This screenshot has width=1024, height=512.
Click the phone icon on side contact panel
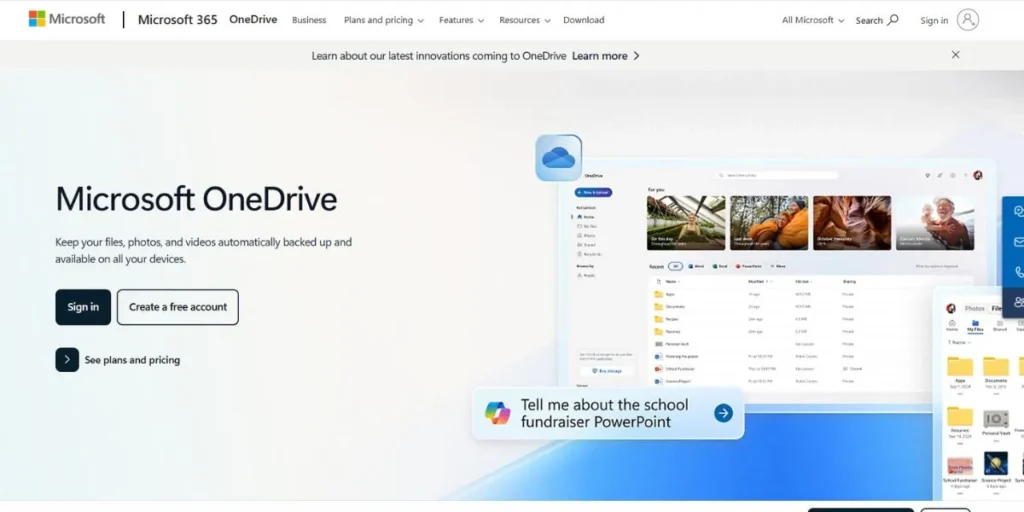[1017, 272]
